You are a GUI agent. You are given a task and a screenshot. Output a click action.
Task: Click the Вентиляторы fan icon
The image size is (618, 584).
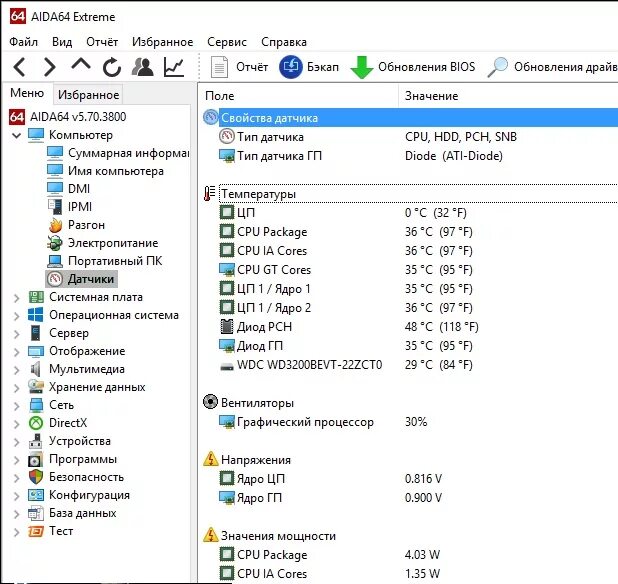click(210, 402)
